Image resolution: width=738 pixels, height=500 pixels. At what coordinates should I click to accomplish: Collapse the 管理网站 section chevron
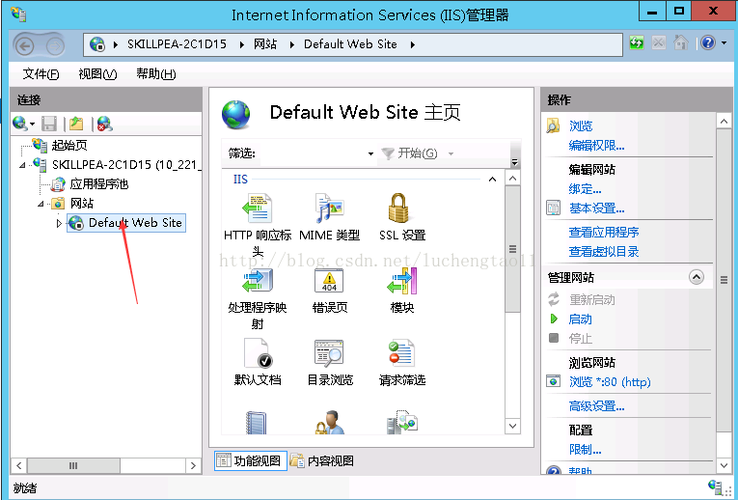[696, 277]
